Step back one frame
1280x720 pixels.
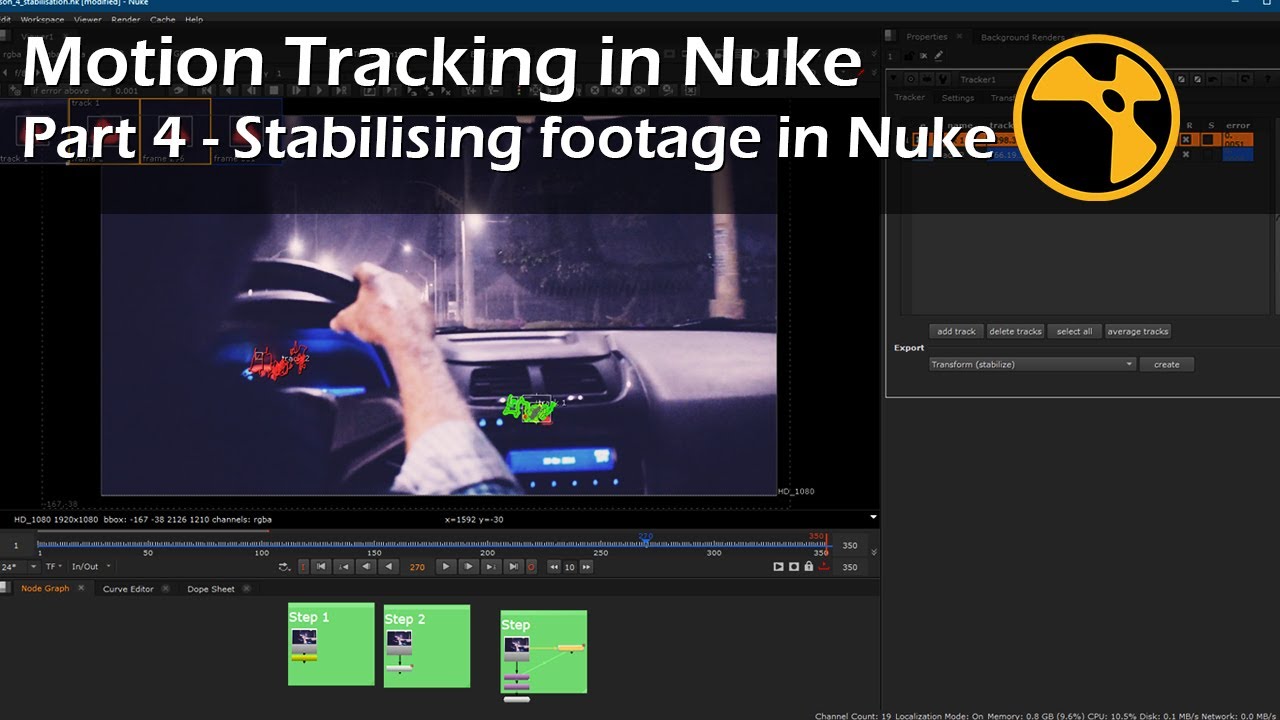366,566
